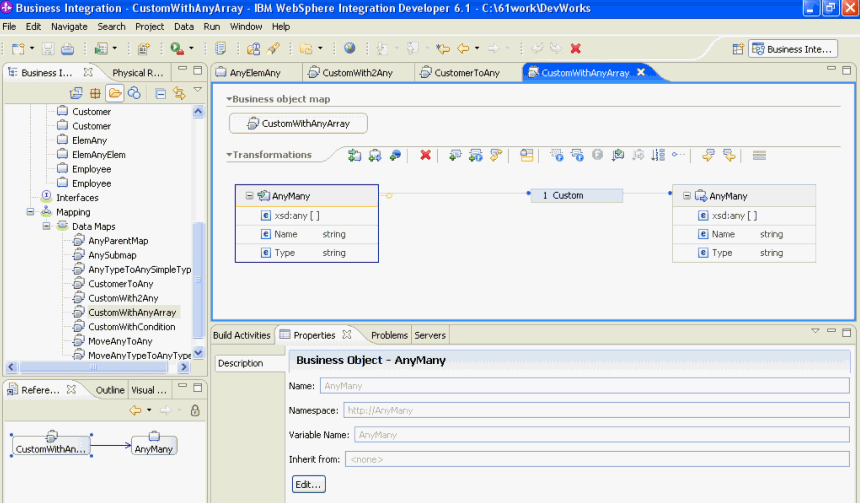This screenshot has width=860, height=503.
Task: Toggle Link with Editor arrows in Business Integration view
Action: pyautogui.click(x=179, y=93)
